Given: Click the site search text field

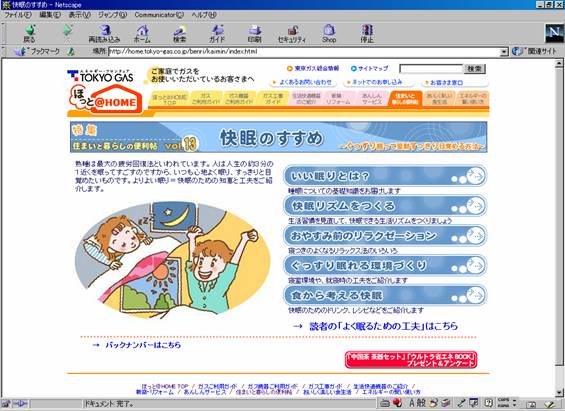Looking at the screenshot, I should pyautogui.click(x=431, y=69).
